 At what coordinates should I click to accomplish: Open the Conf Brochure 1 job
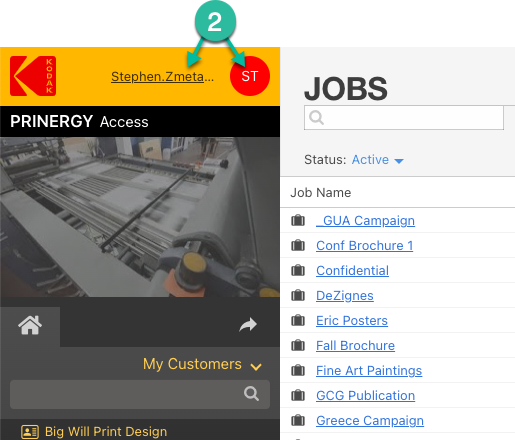(x=365, y=246)
